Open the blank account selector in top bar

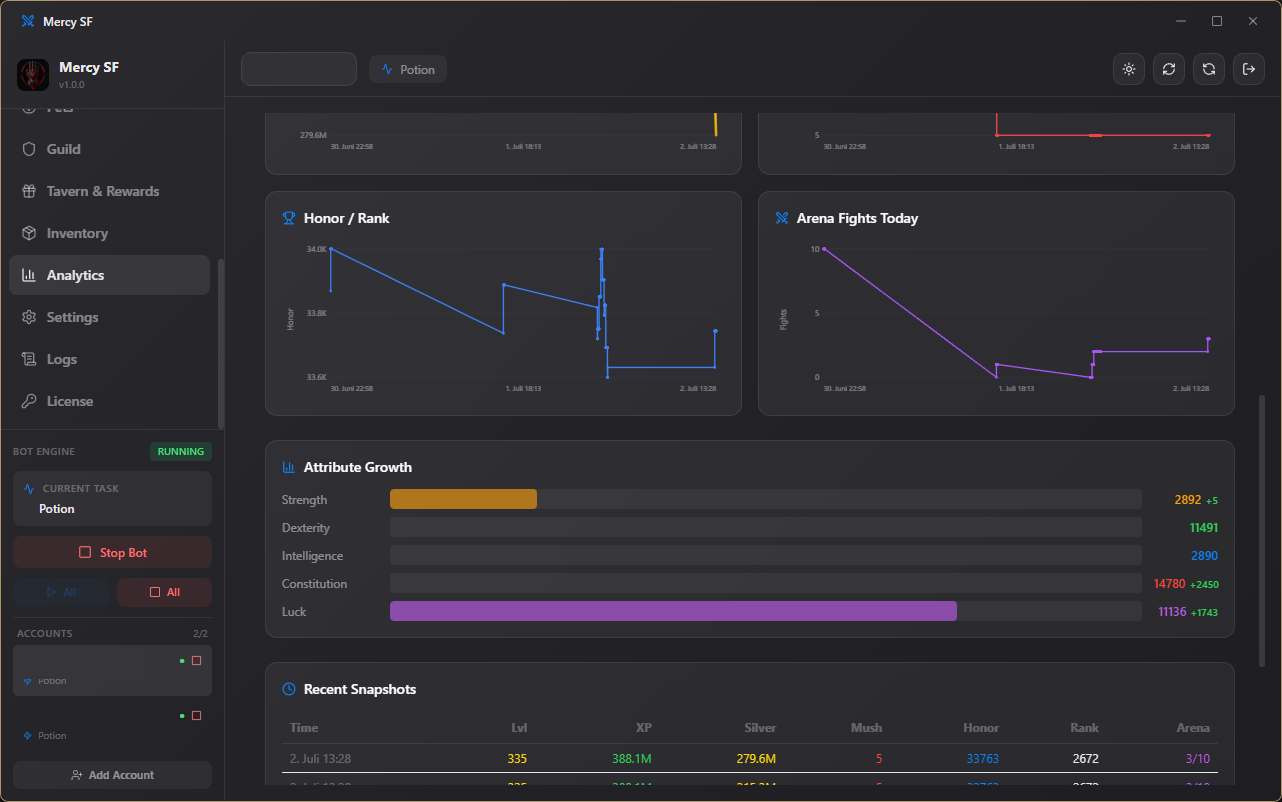point(299,69)
